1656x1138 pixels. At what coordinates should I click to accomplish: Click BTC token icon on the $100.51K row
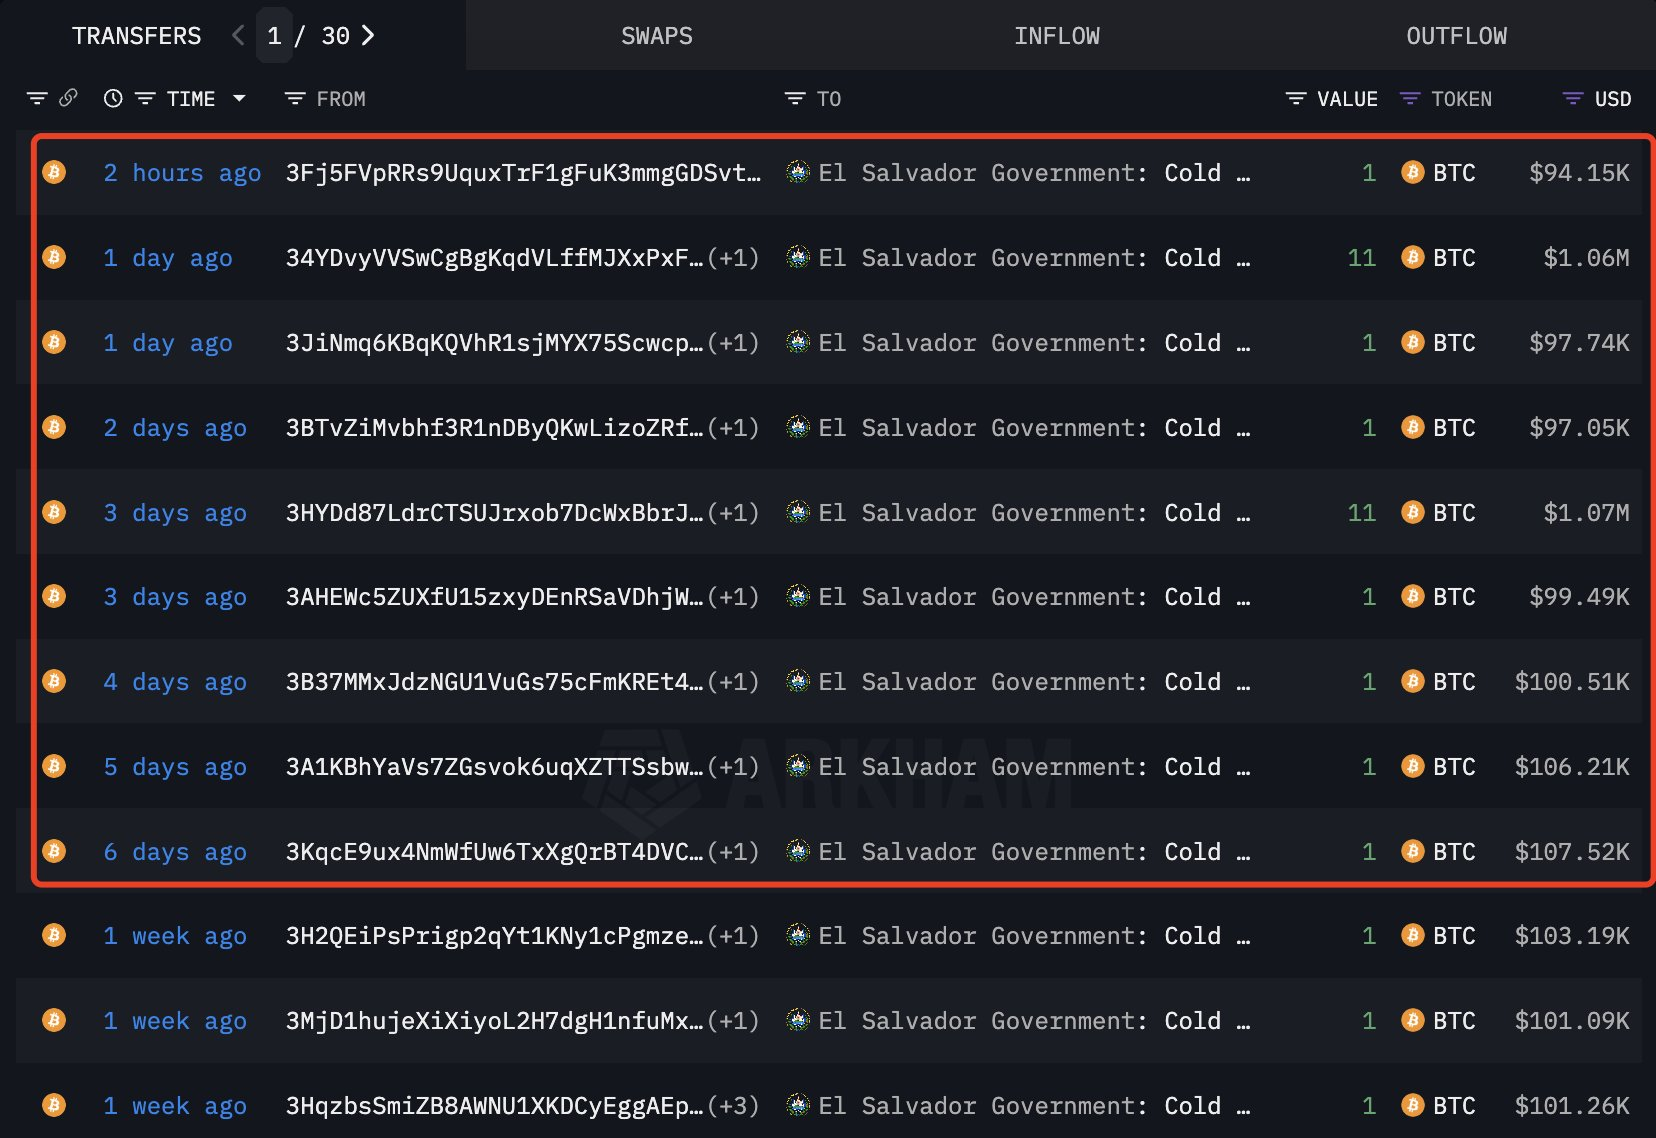(1412, 681)
